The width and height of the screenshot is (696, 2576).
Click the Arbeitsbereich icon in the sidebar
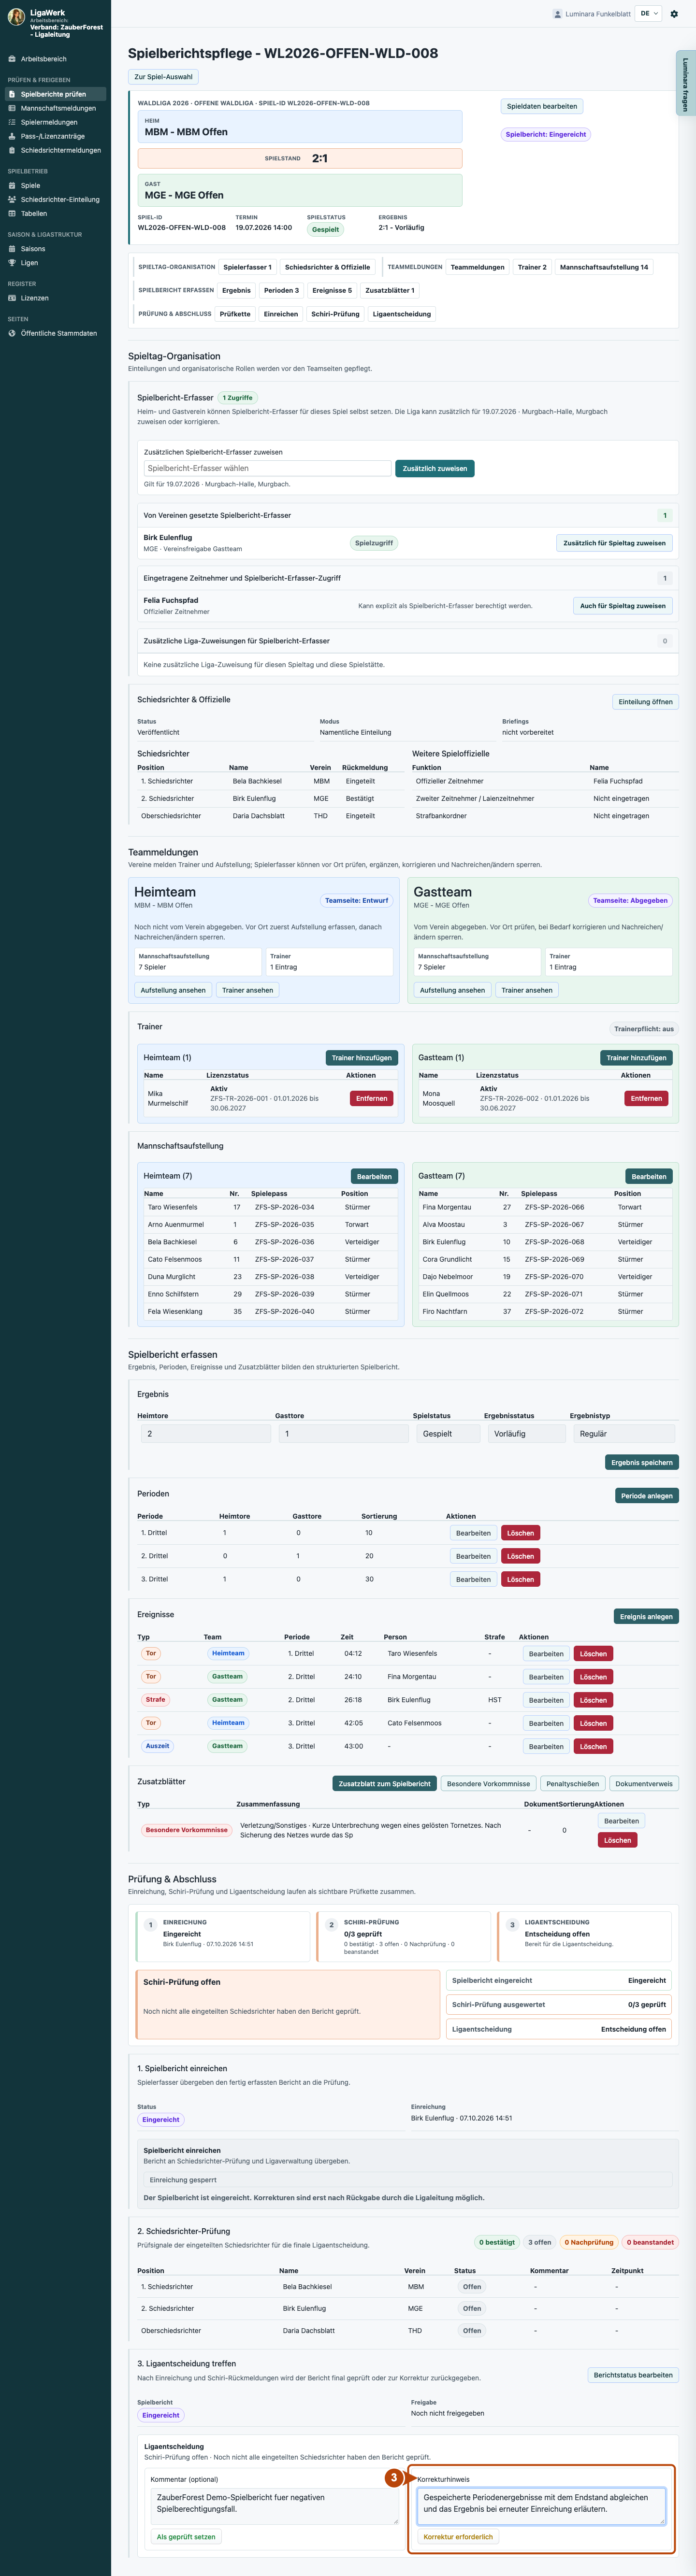pos(12,59)
